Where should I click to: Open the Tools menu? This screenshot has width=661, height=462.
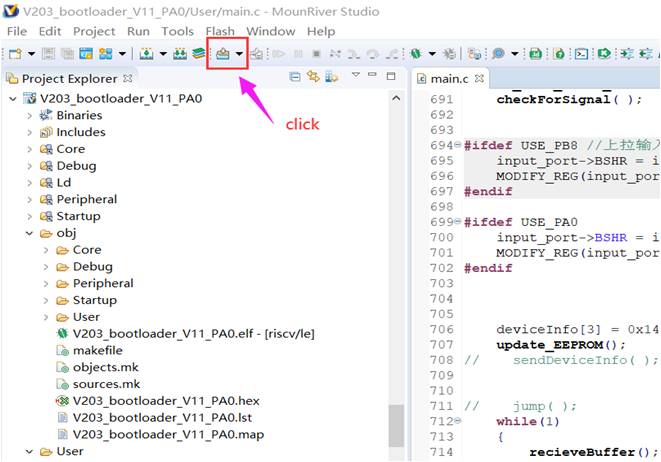point(177,31)
